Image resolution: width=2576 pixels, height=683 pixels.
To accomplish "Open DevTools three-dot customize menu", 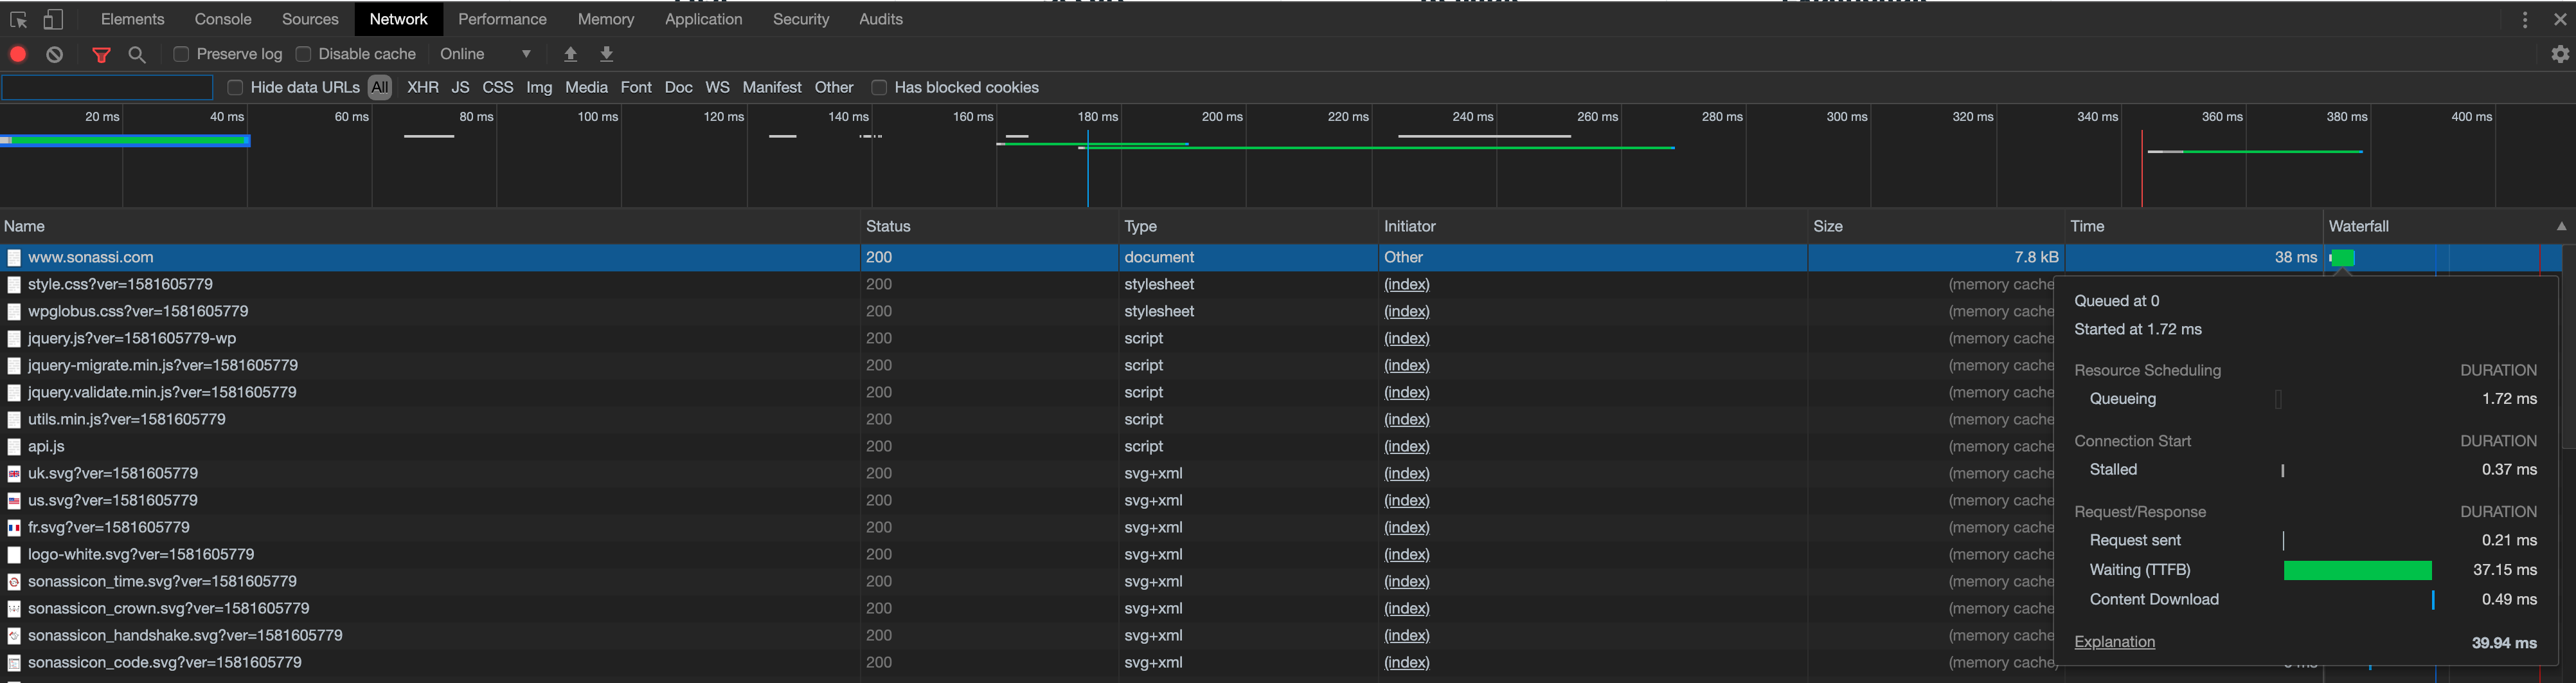I will point(2525,19).
